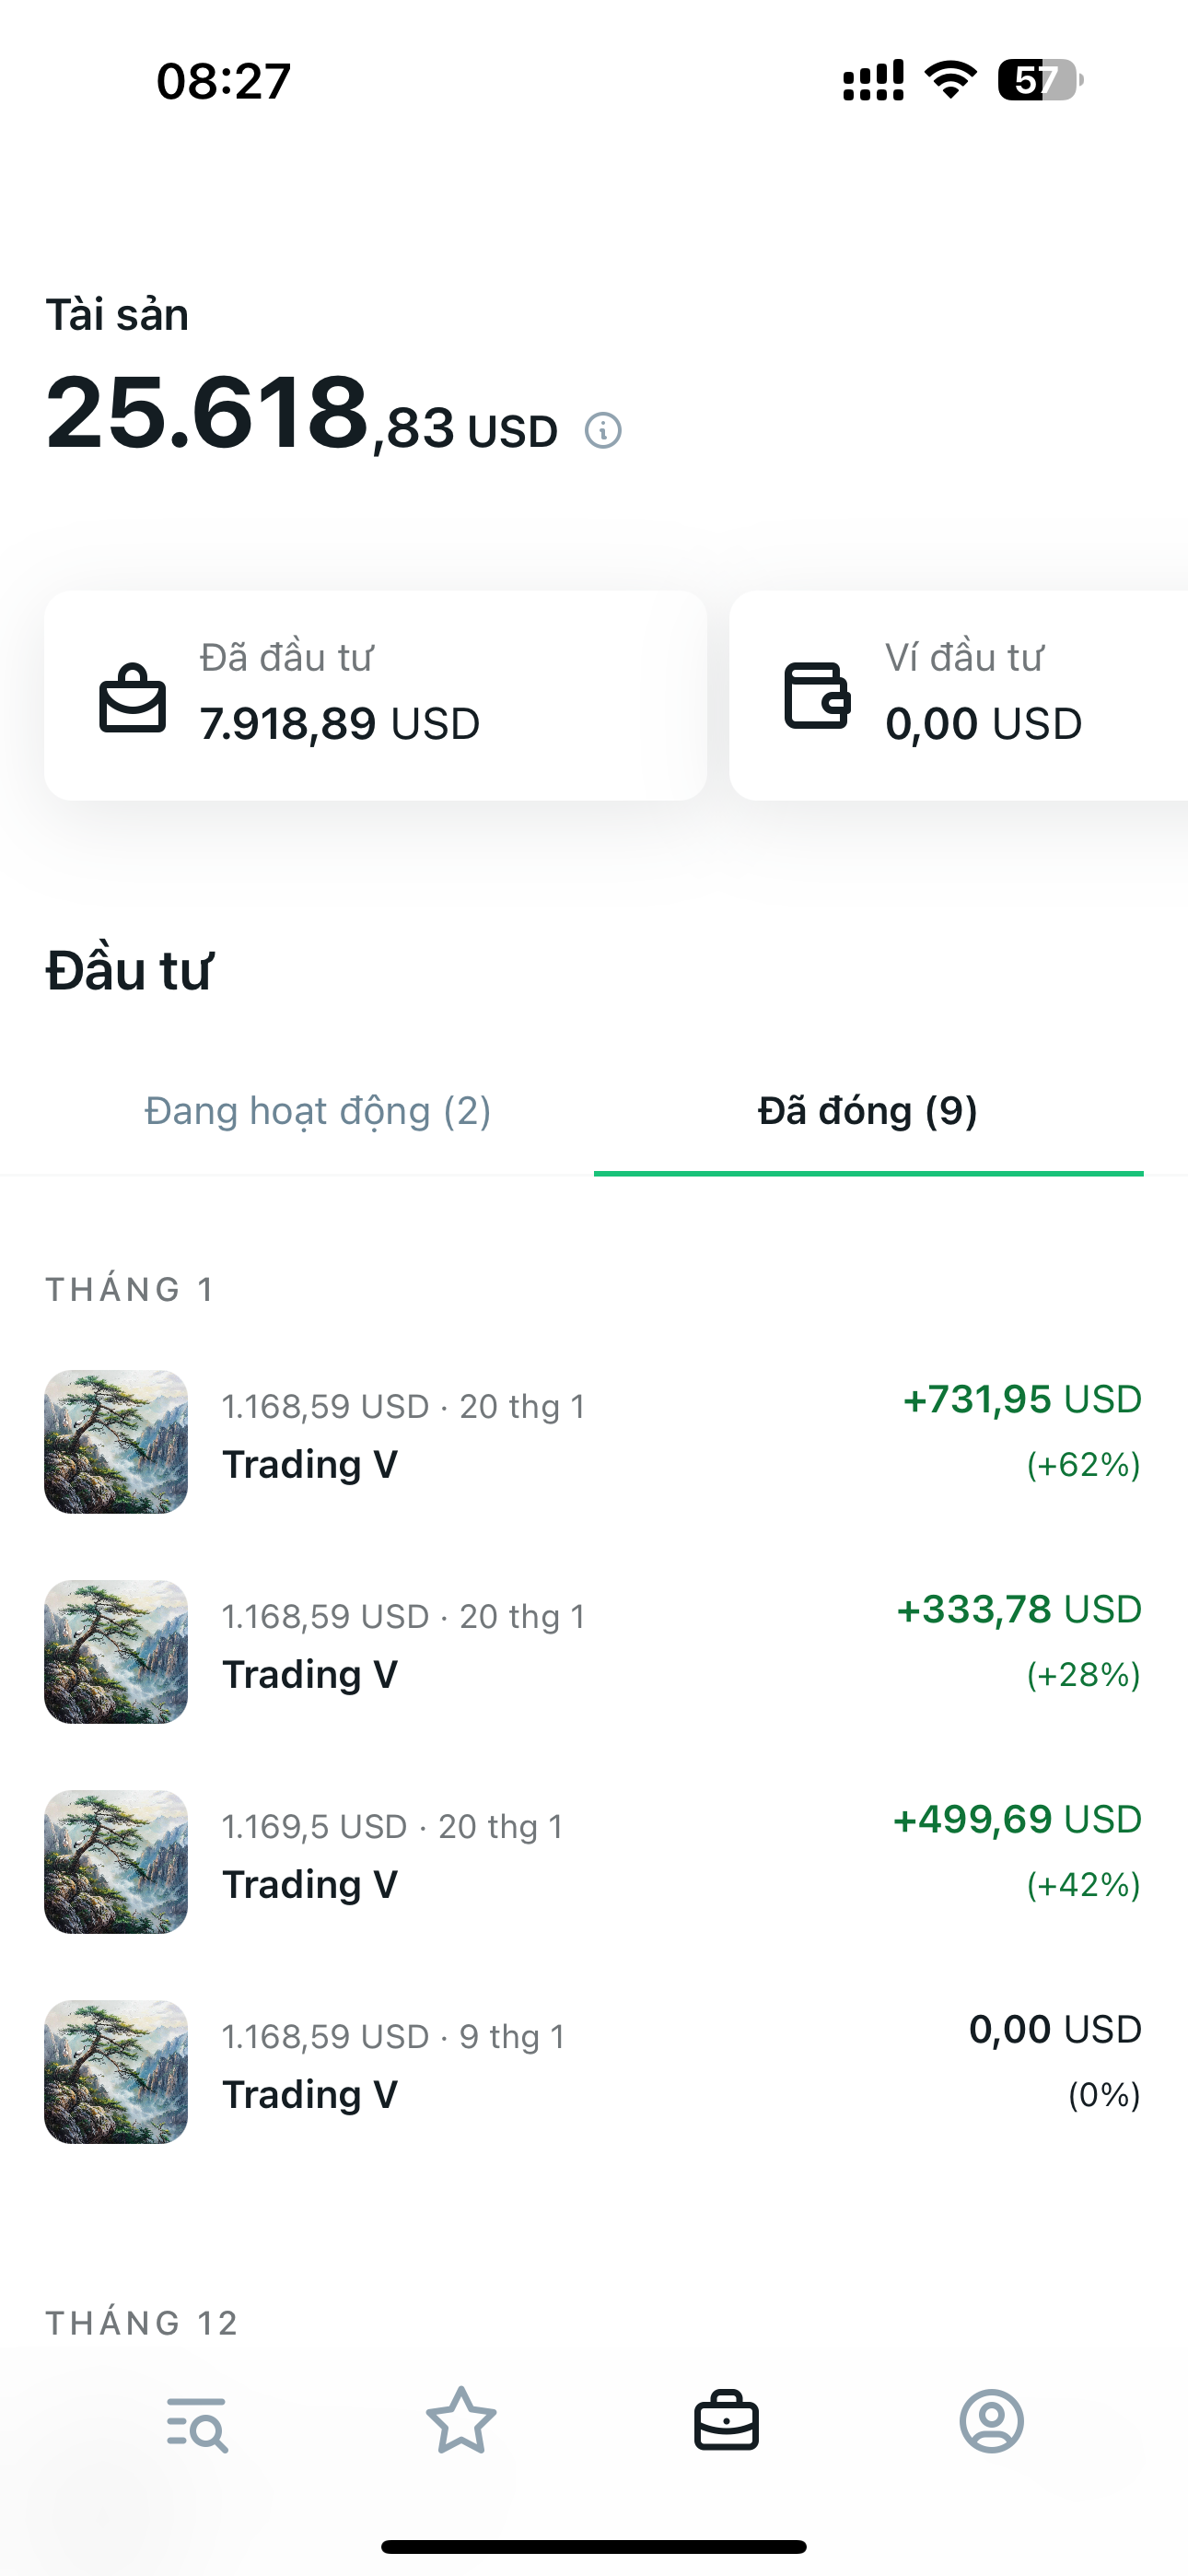Tap the 25.618,83 USD total assets amount
Image resolution: width=1188 pixels, height=2576 pixels.
[x=302, y=414]
